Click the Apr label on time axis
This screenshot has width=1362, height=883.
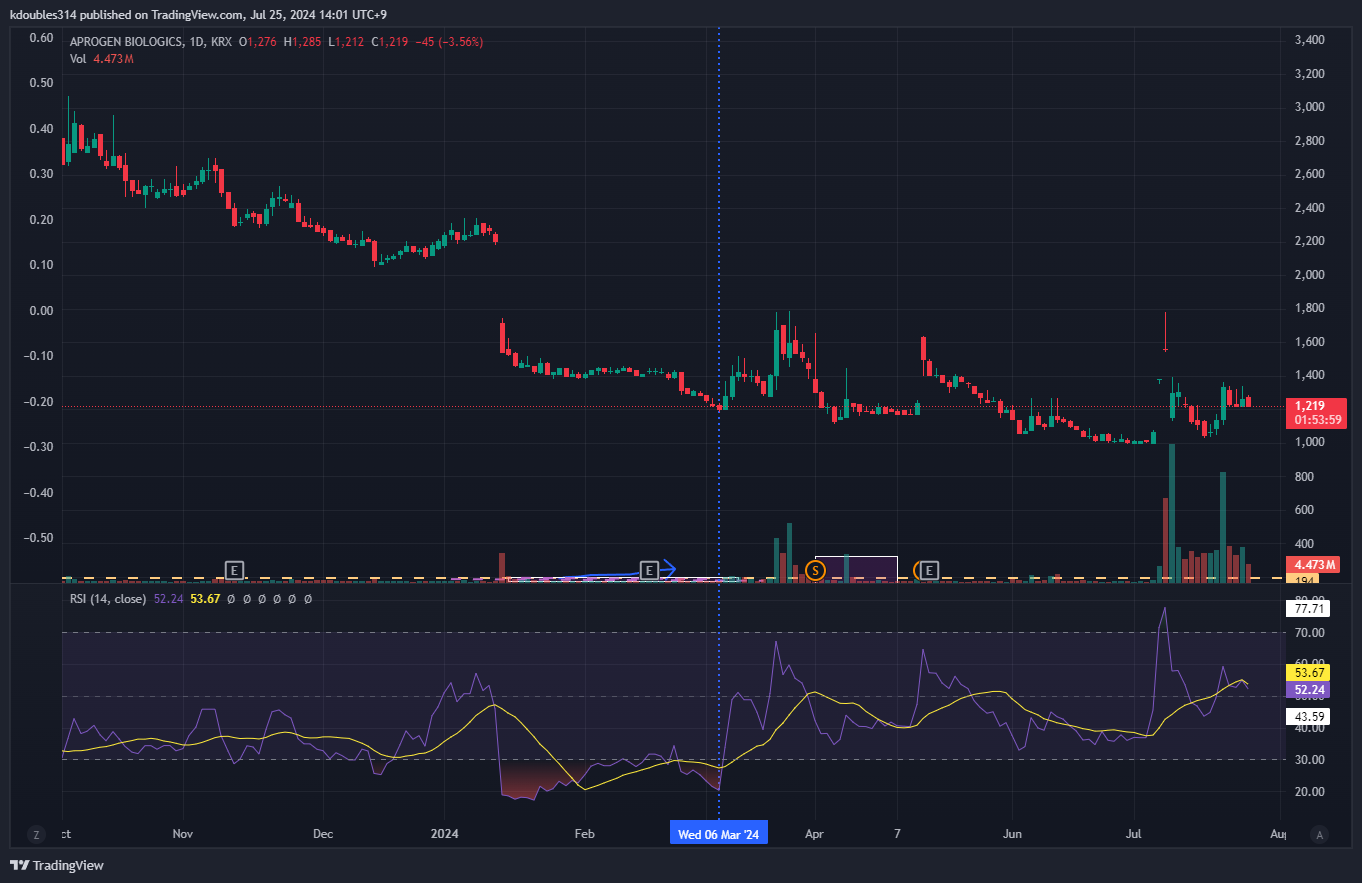(x=814, y=833)
